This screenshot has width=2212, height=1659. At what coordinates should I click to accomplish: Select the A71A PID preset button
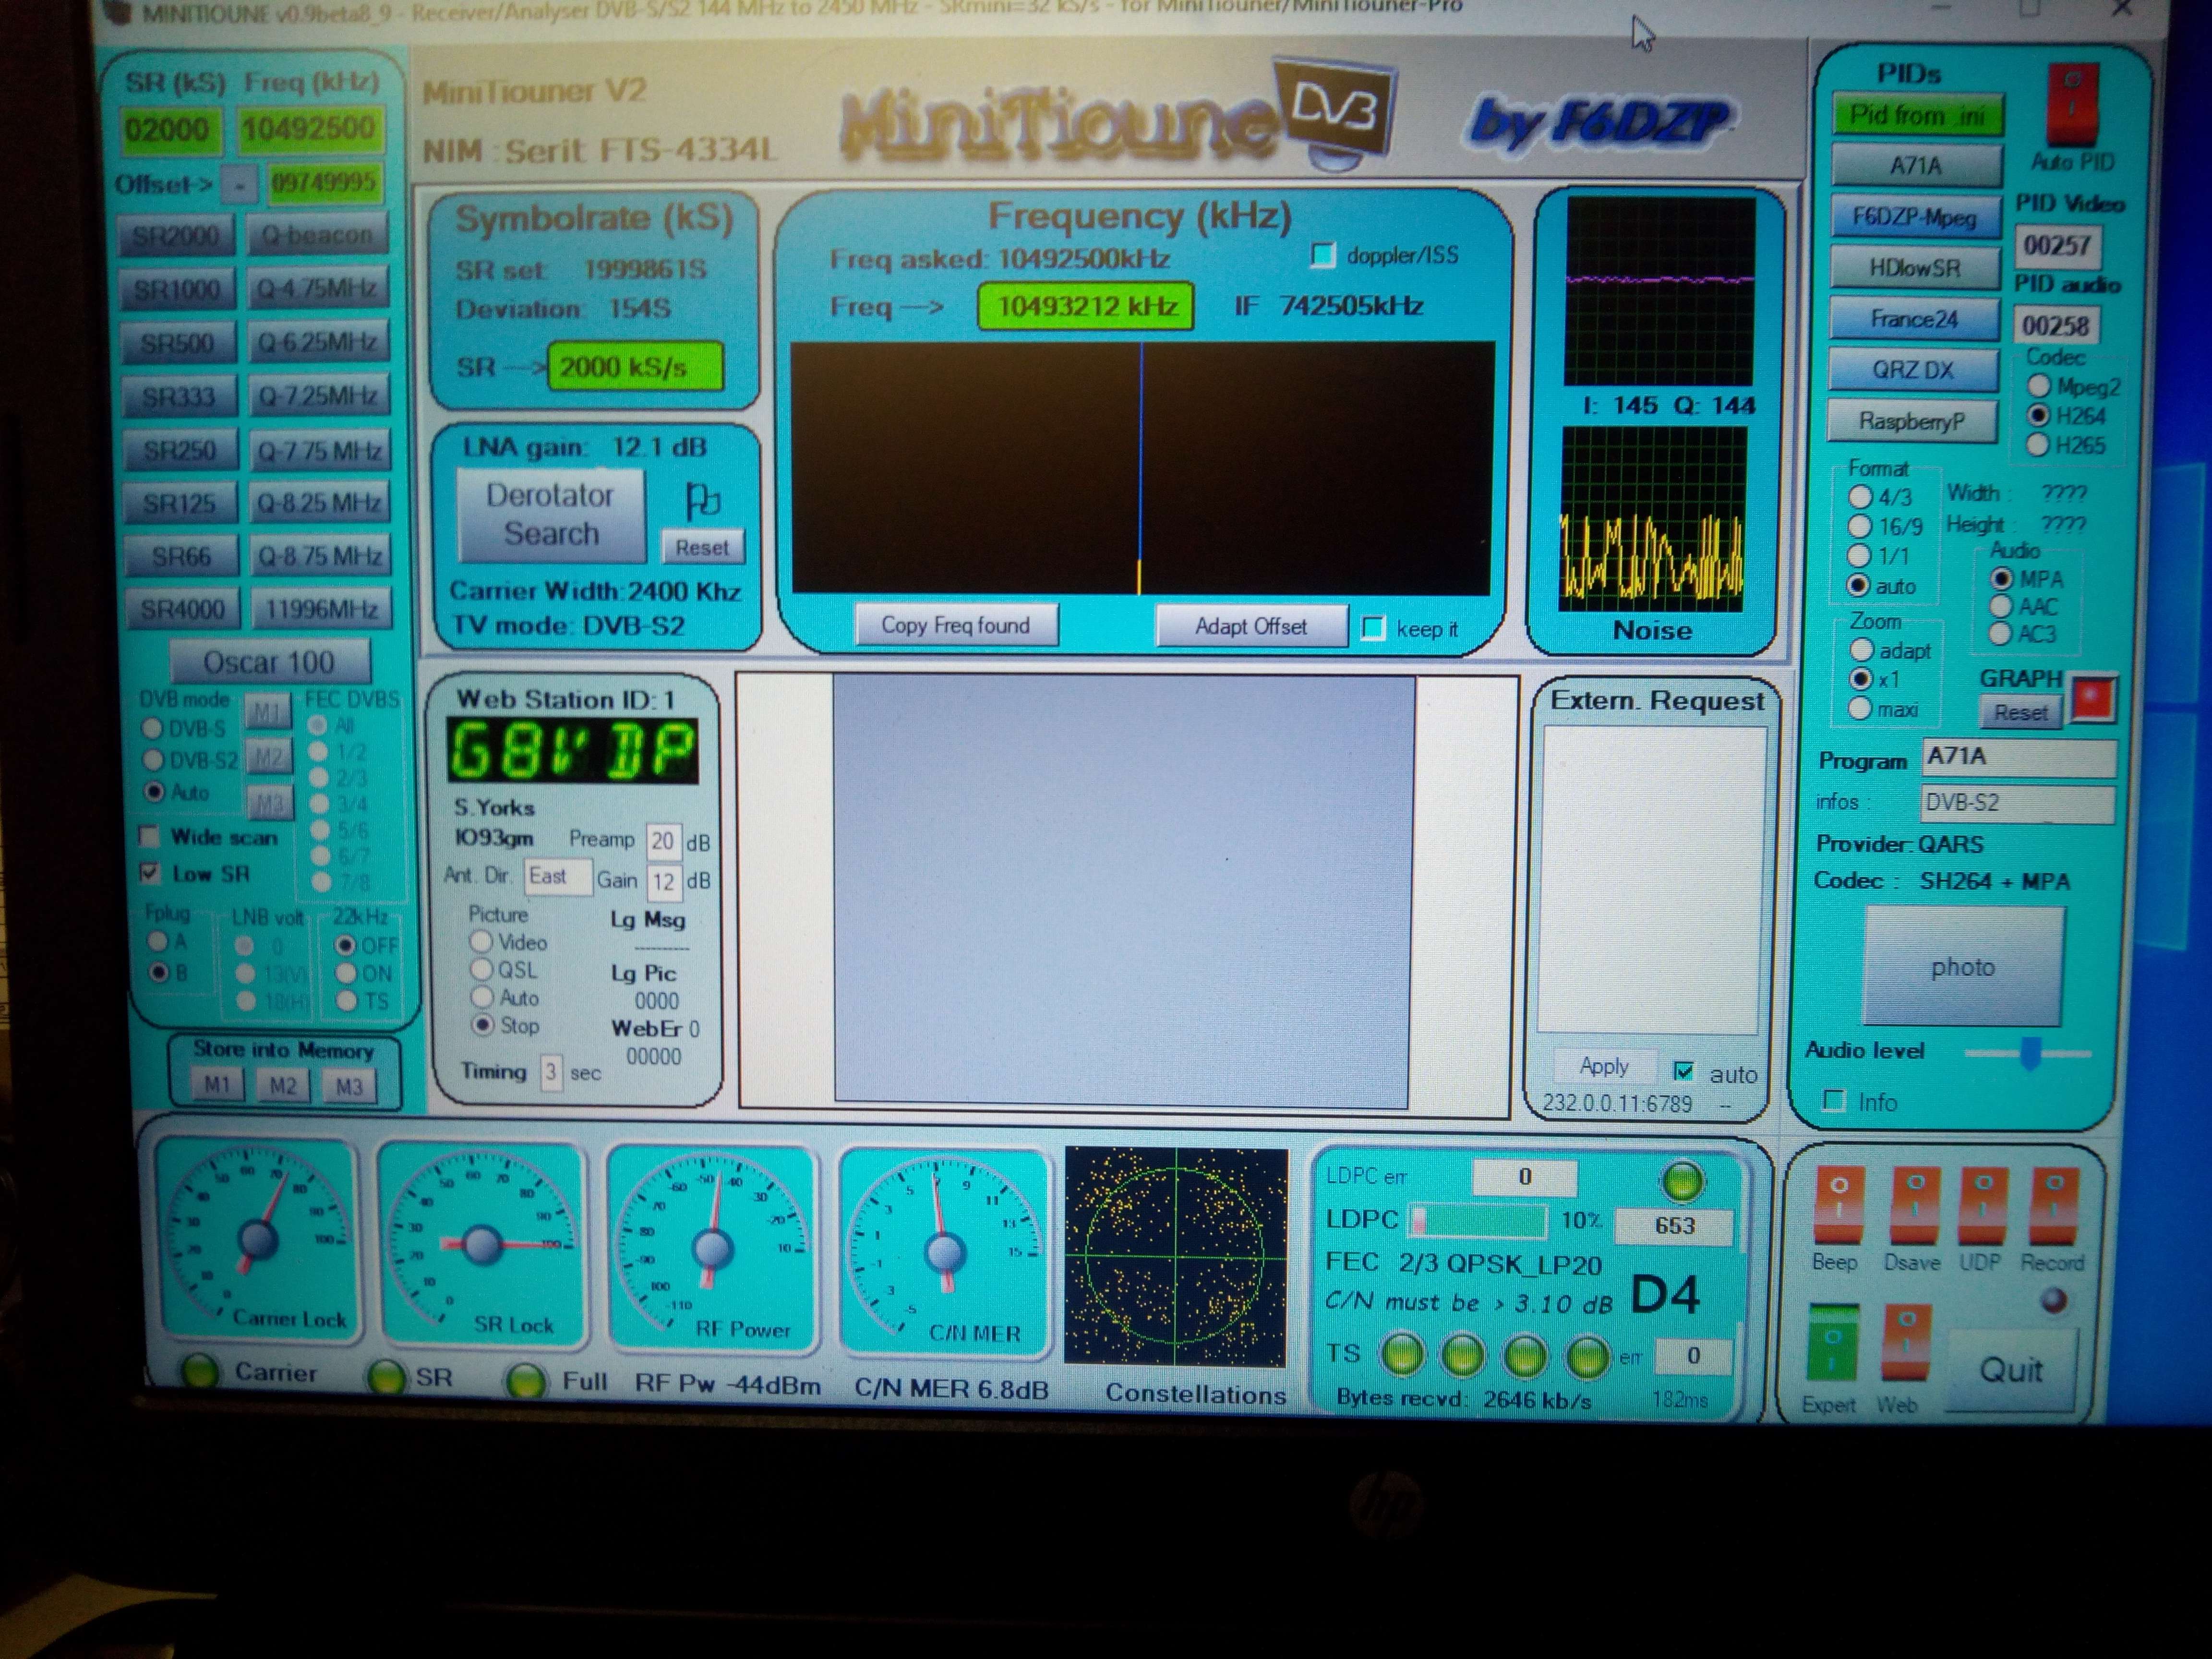coord(1916,165)
